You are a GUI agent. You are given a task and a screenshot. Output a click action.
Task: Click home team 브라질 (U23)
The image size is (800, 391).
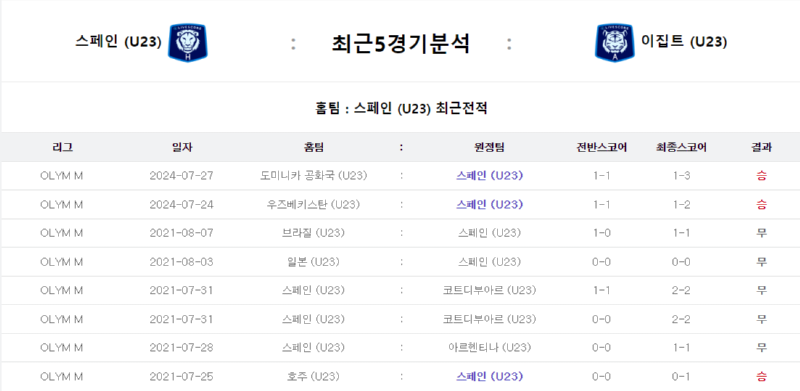coord(313,233)
